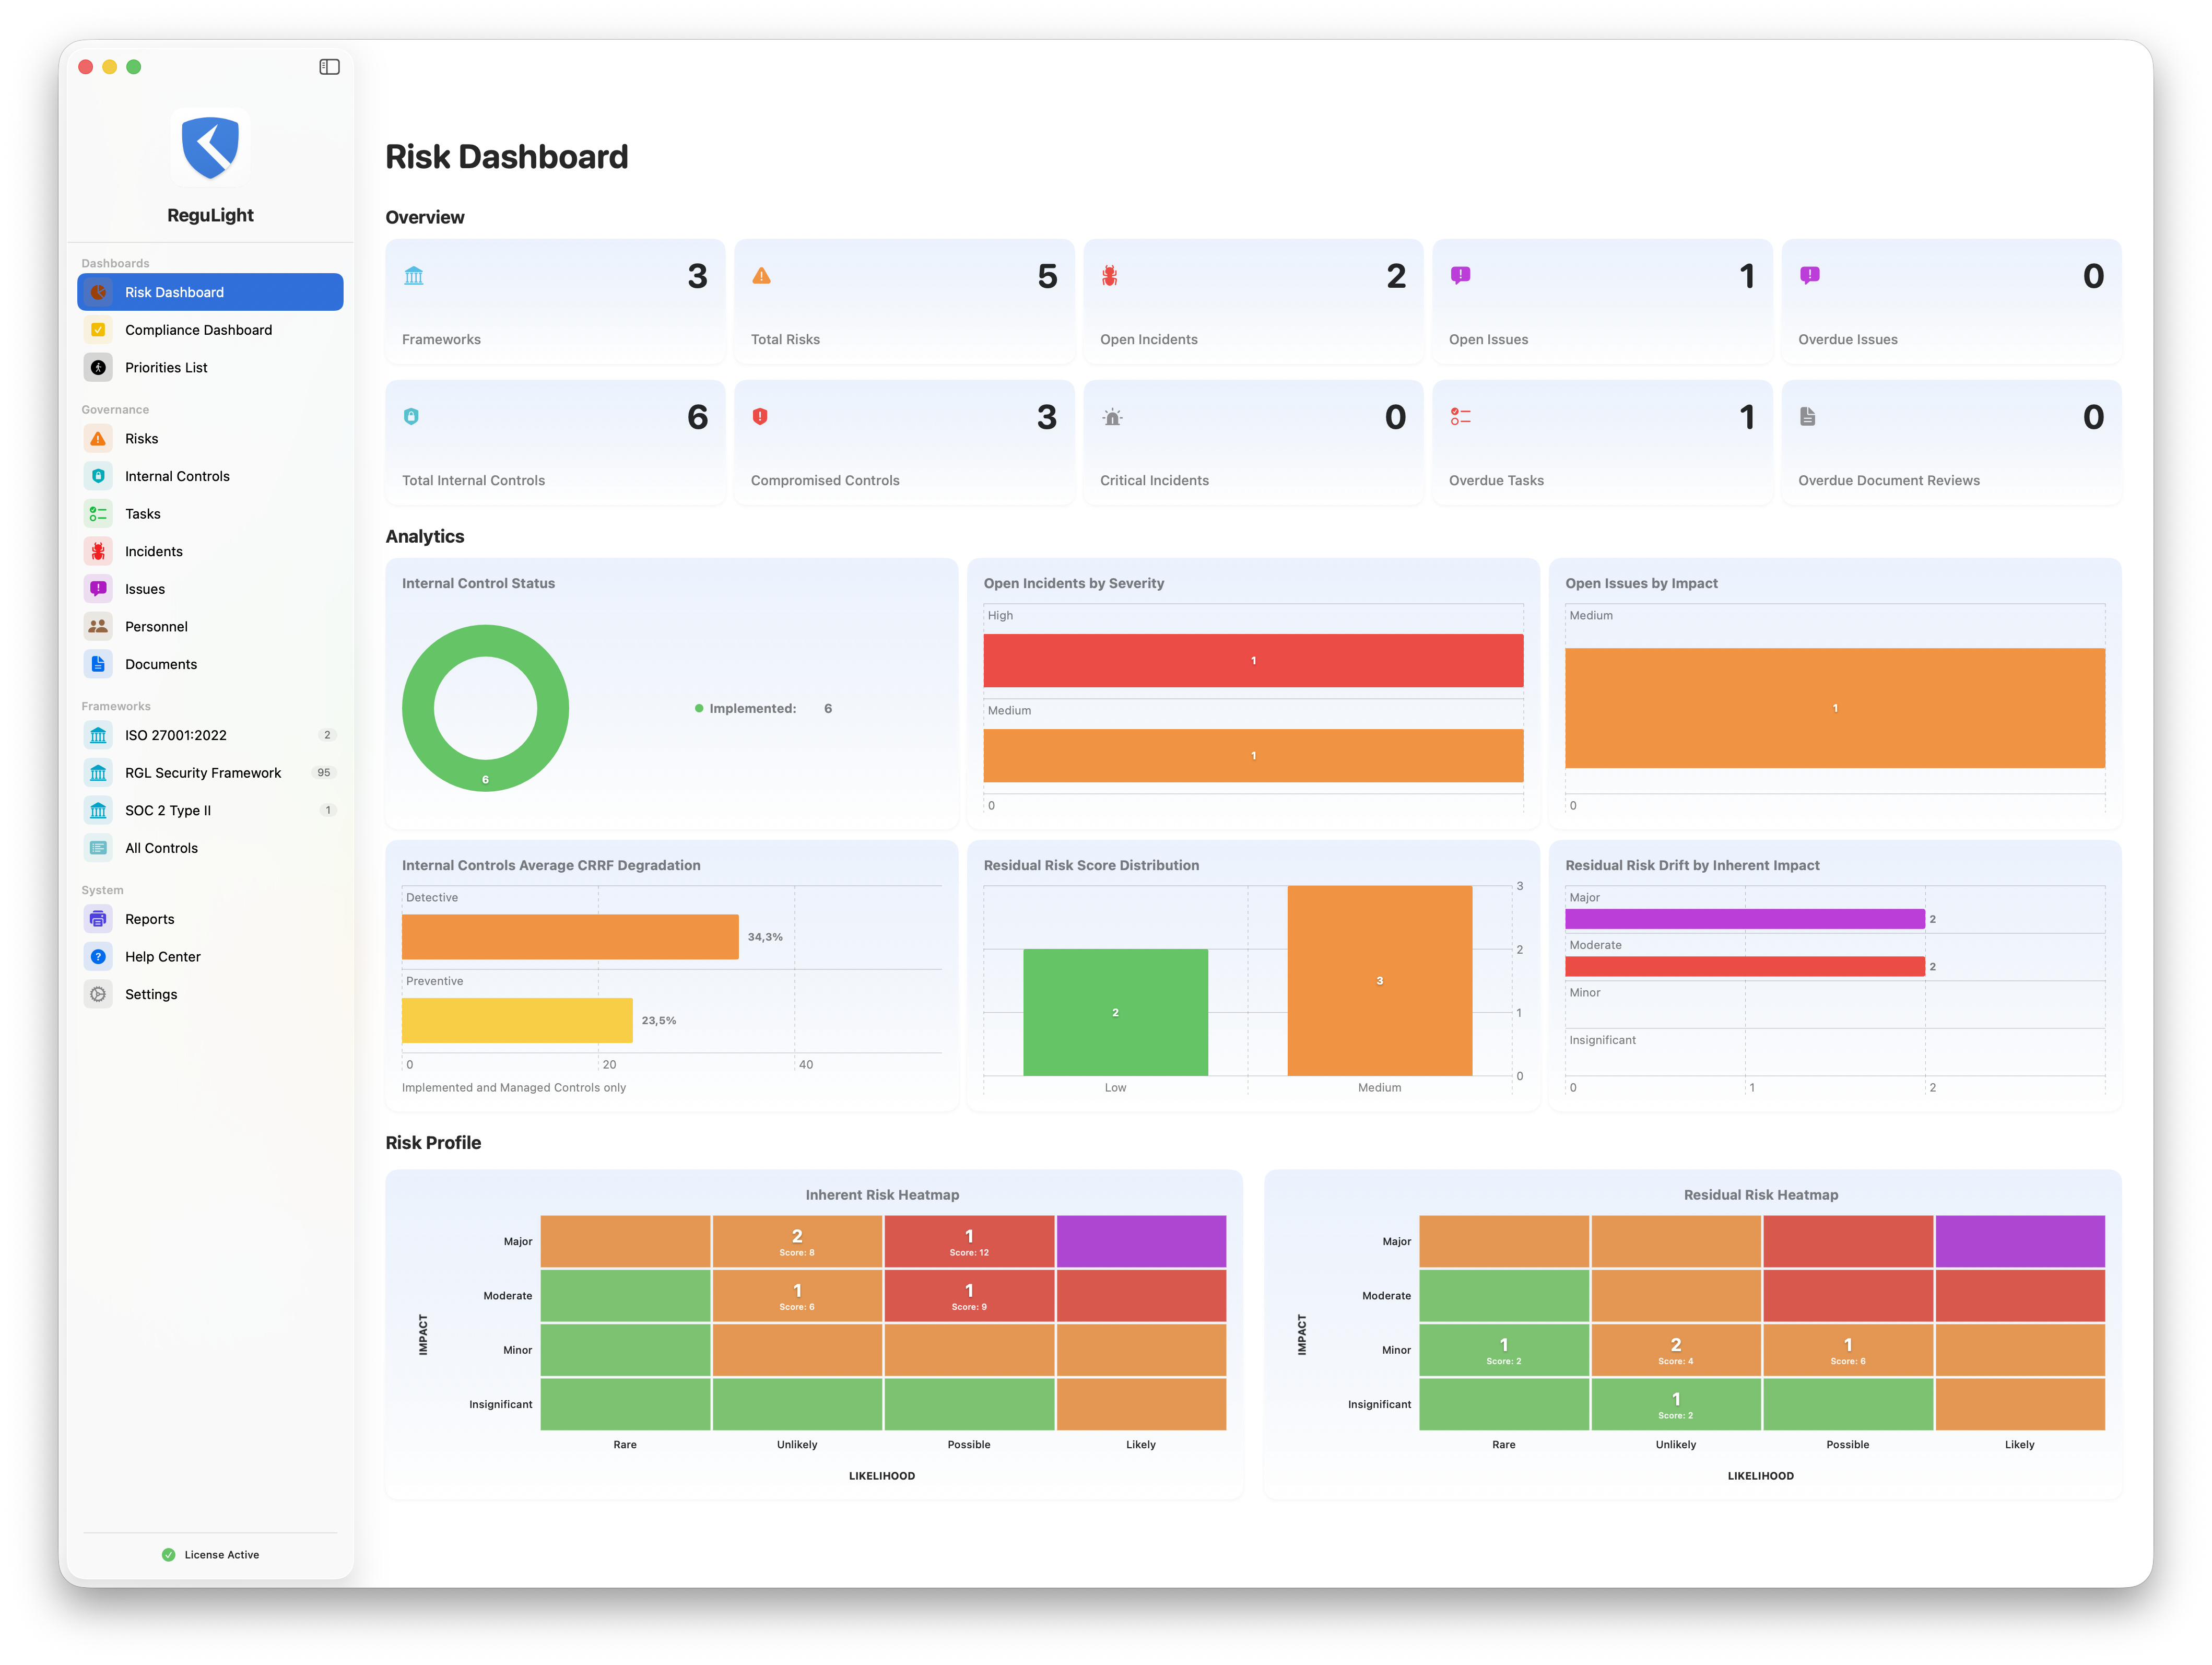Select RGL Security Framework item
Viewport: 2212px width, 1665px height.
coord(203,773)
